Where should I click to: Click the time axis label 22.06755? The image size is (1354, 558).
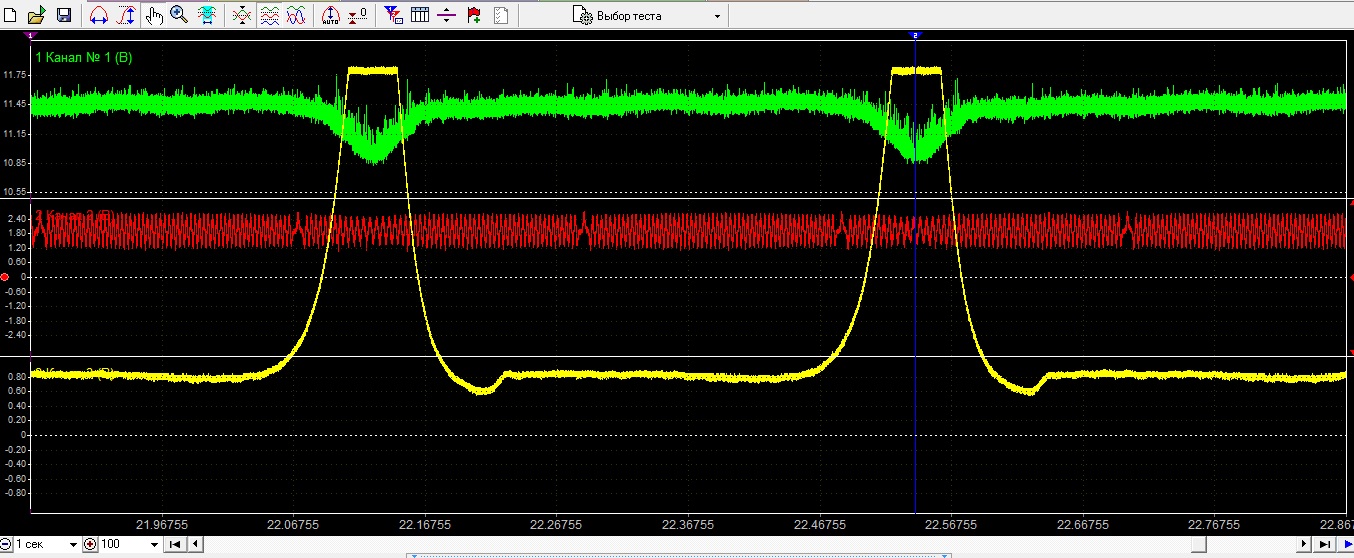pyautogui.click(x=294, y=524)
